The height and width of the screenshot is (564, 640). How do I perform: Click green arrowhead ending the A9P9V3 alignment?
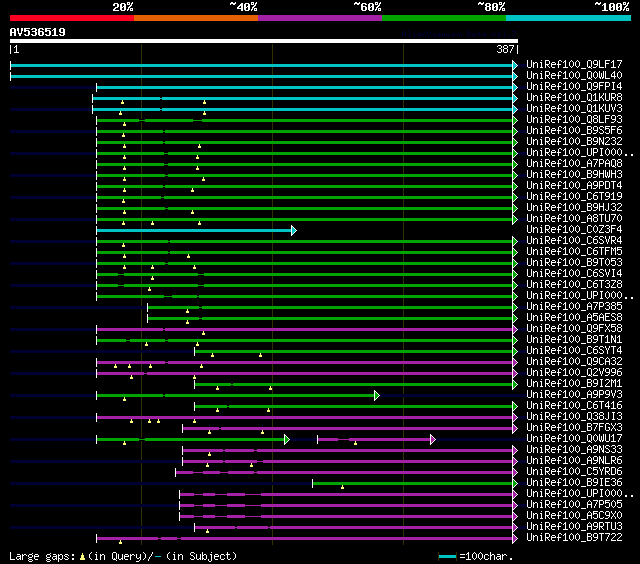coord(377,395)
